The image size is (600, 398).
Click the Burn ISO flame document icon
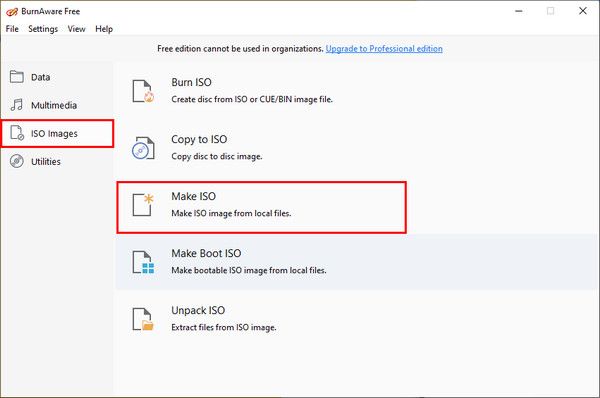point(143,91)
